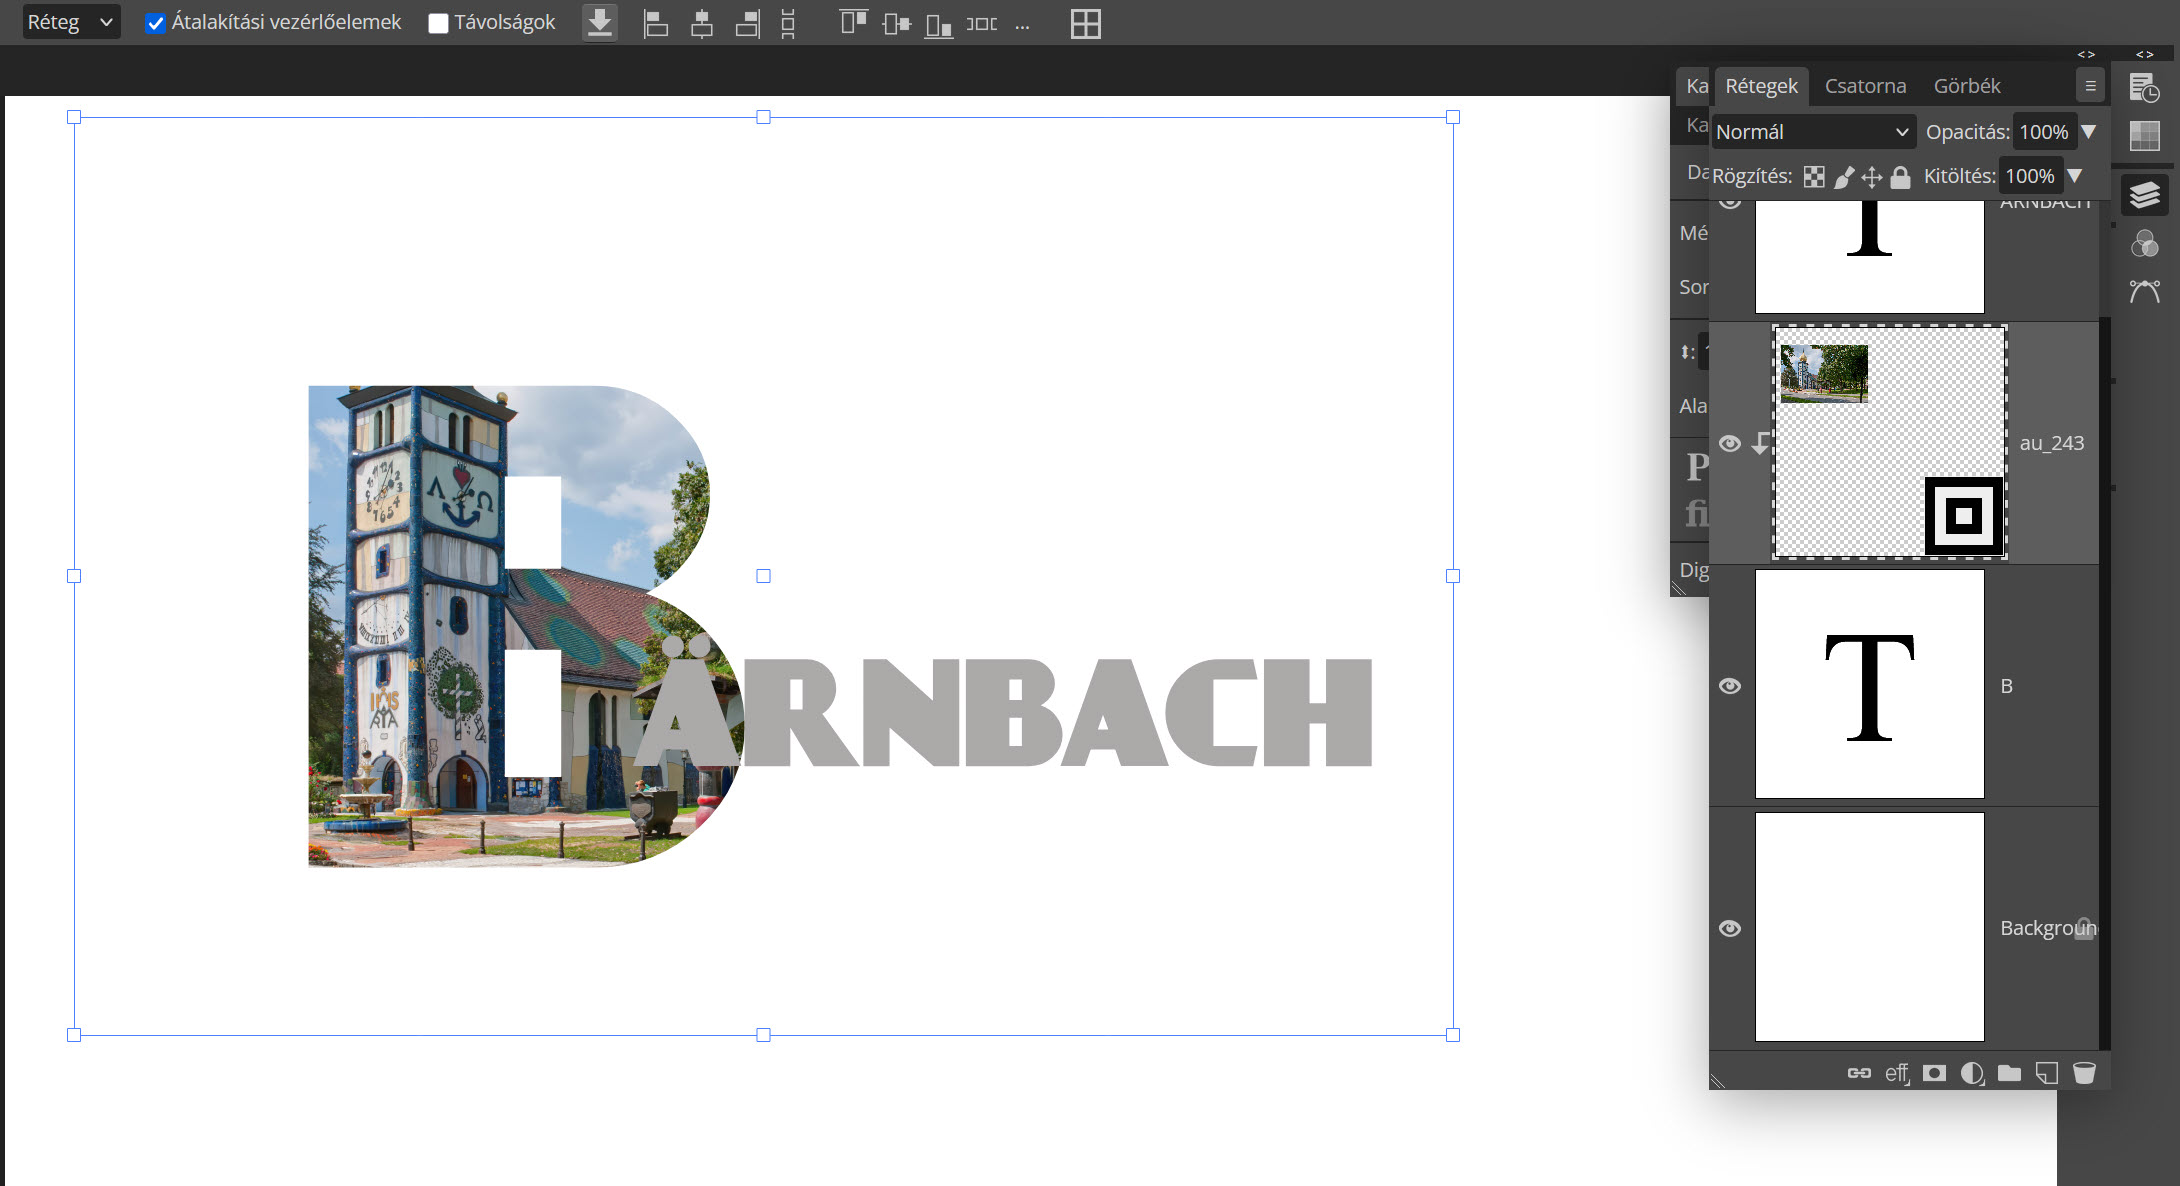Align layers to bottom edges
Viewport: 2180px width, 1186px height.
pyautogui.click(x=938, y=24)
